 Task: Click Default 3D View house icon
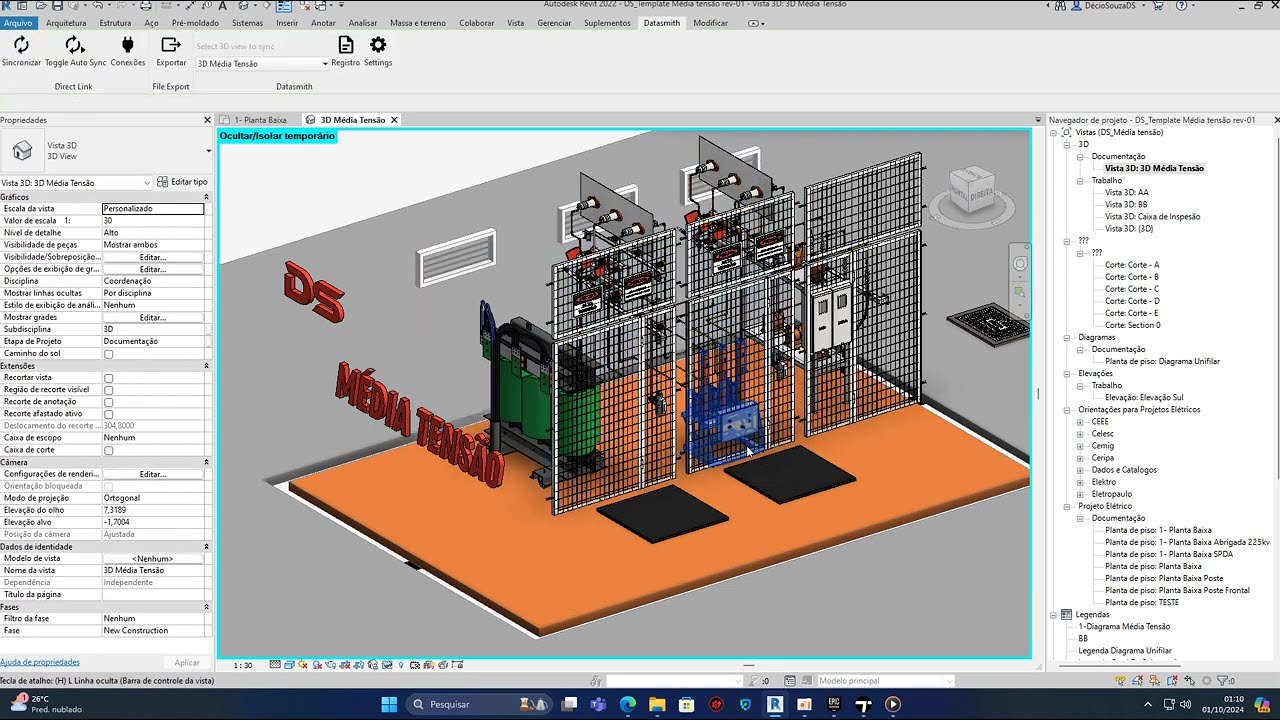click(243, 6)
